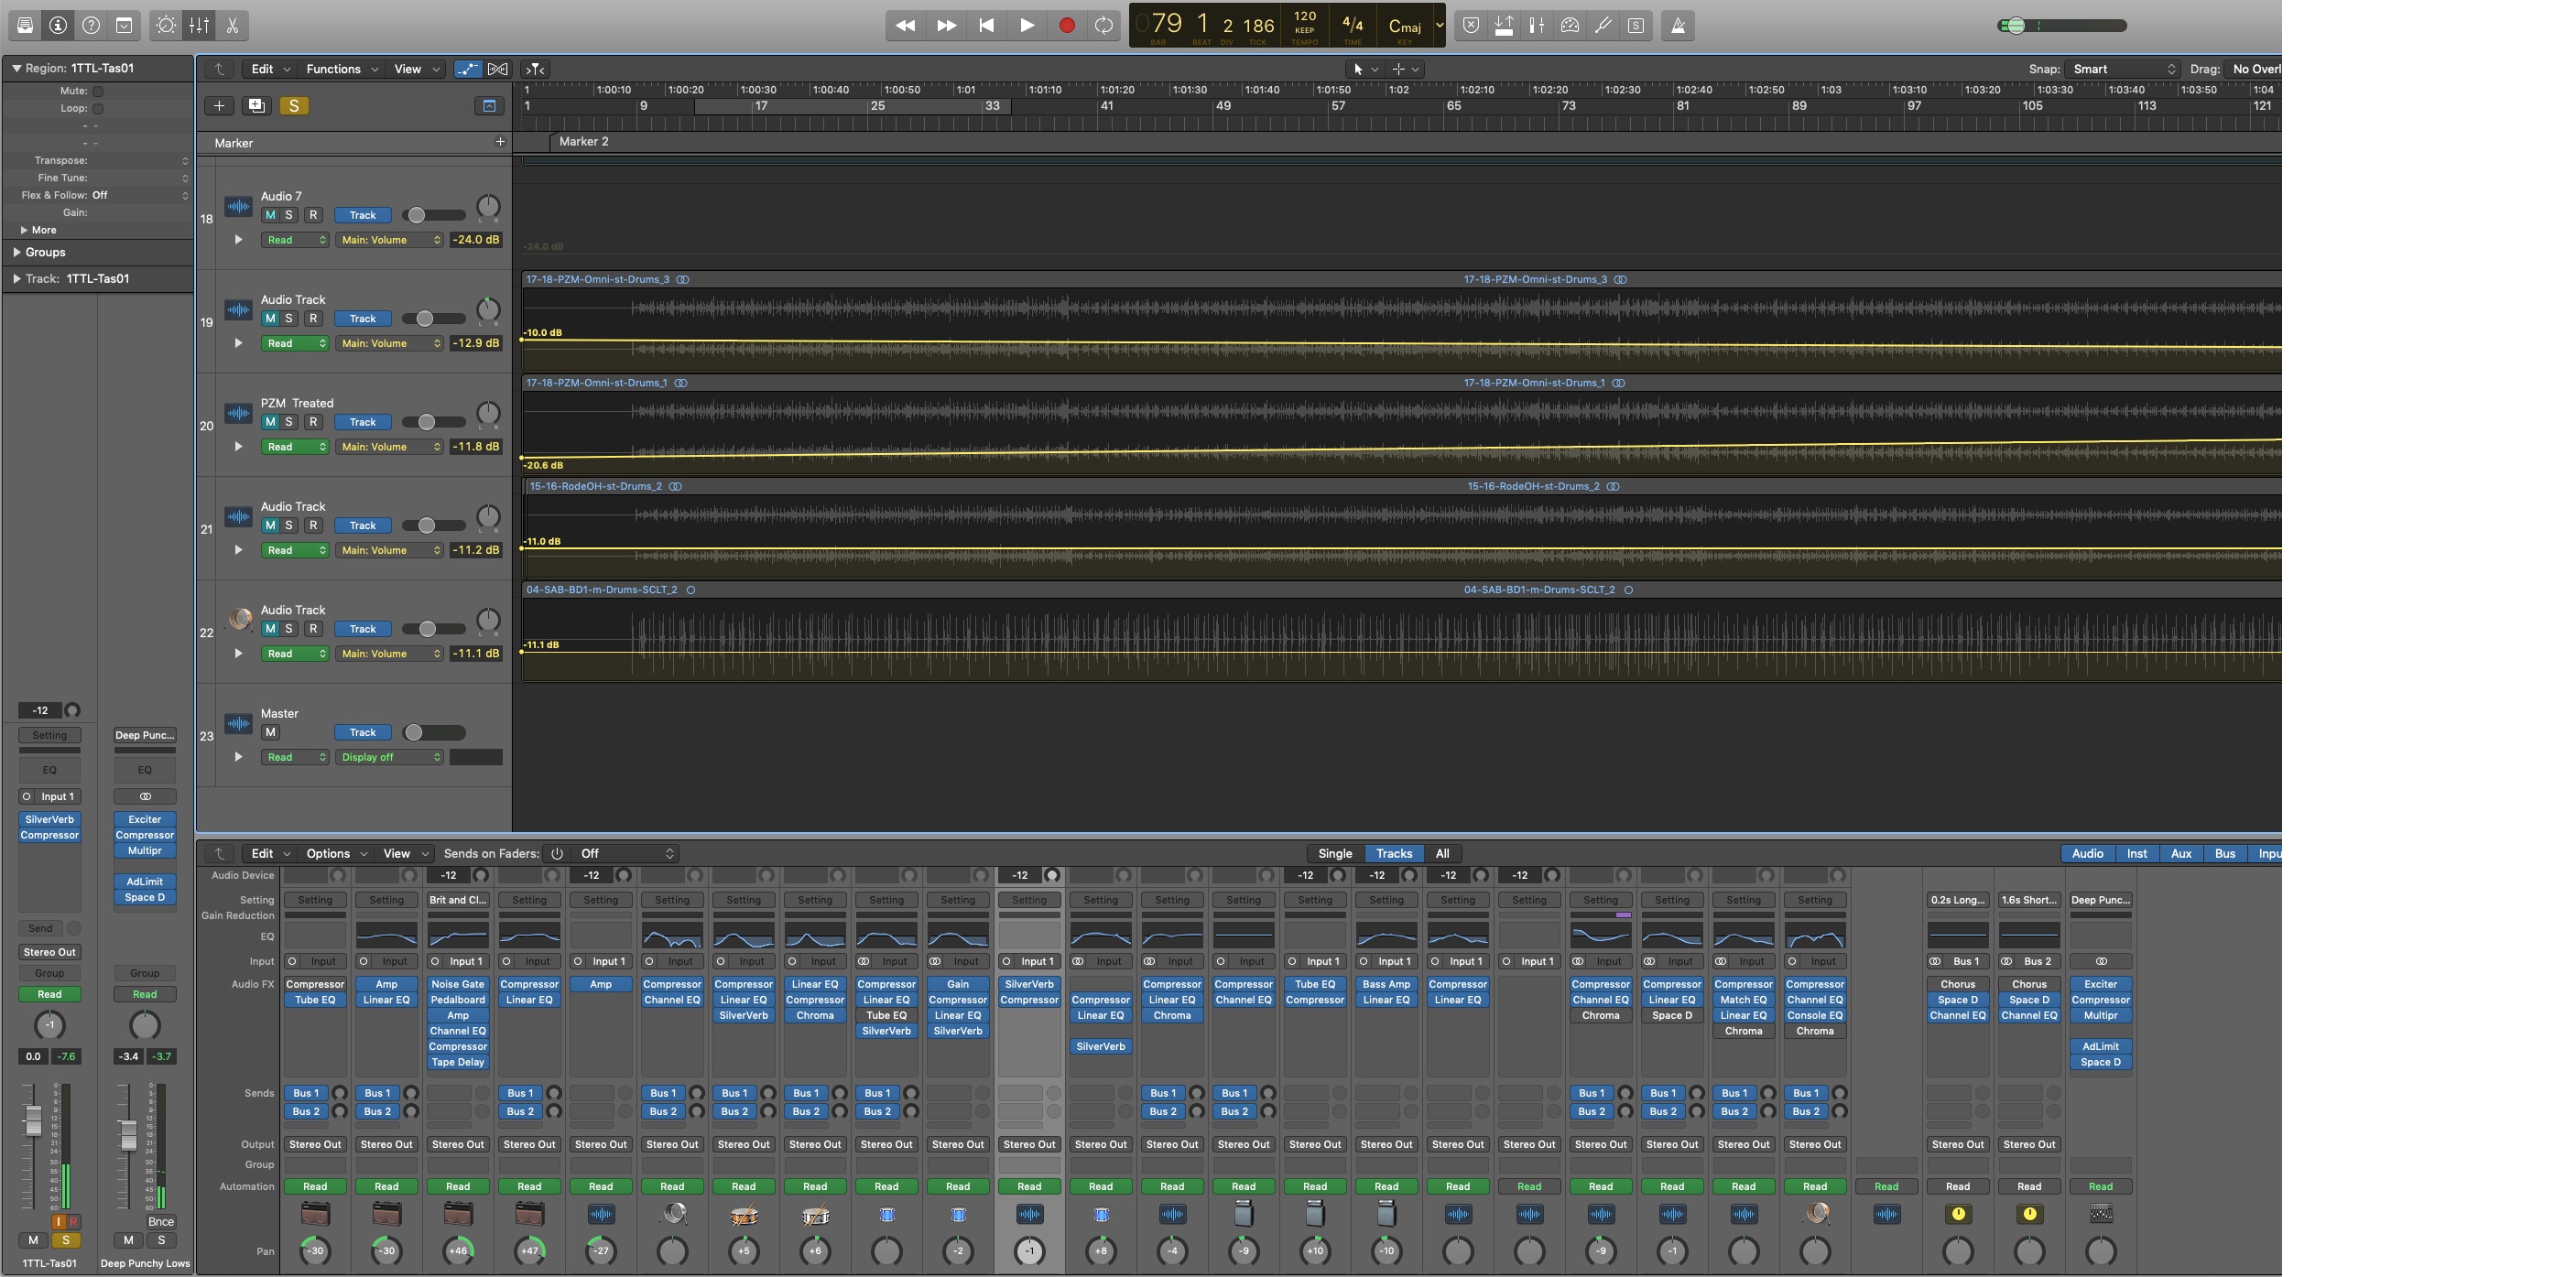This screenshot has height=1277, width=2576.
Task: Open Quick Help question mark icon
Action: click(91, 25)
